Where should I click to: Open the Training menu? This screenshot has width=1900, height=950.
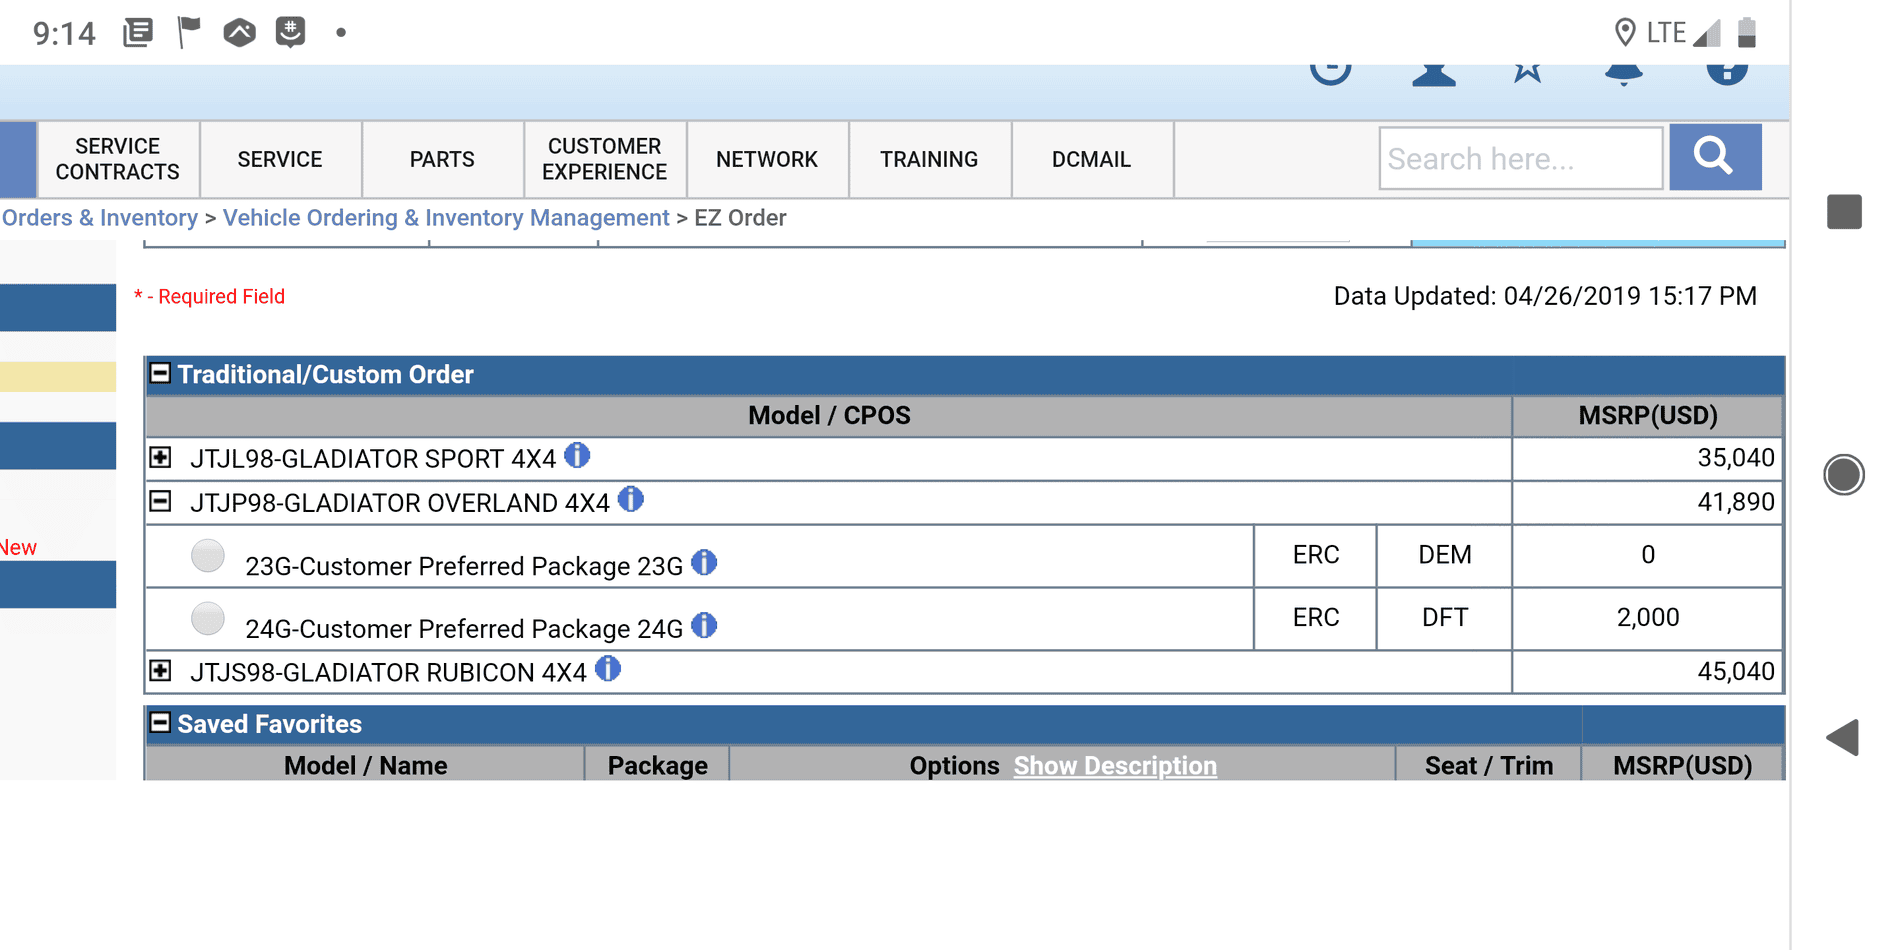929,159
